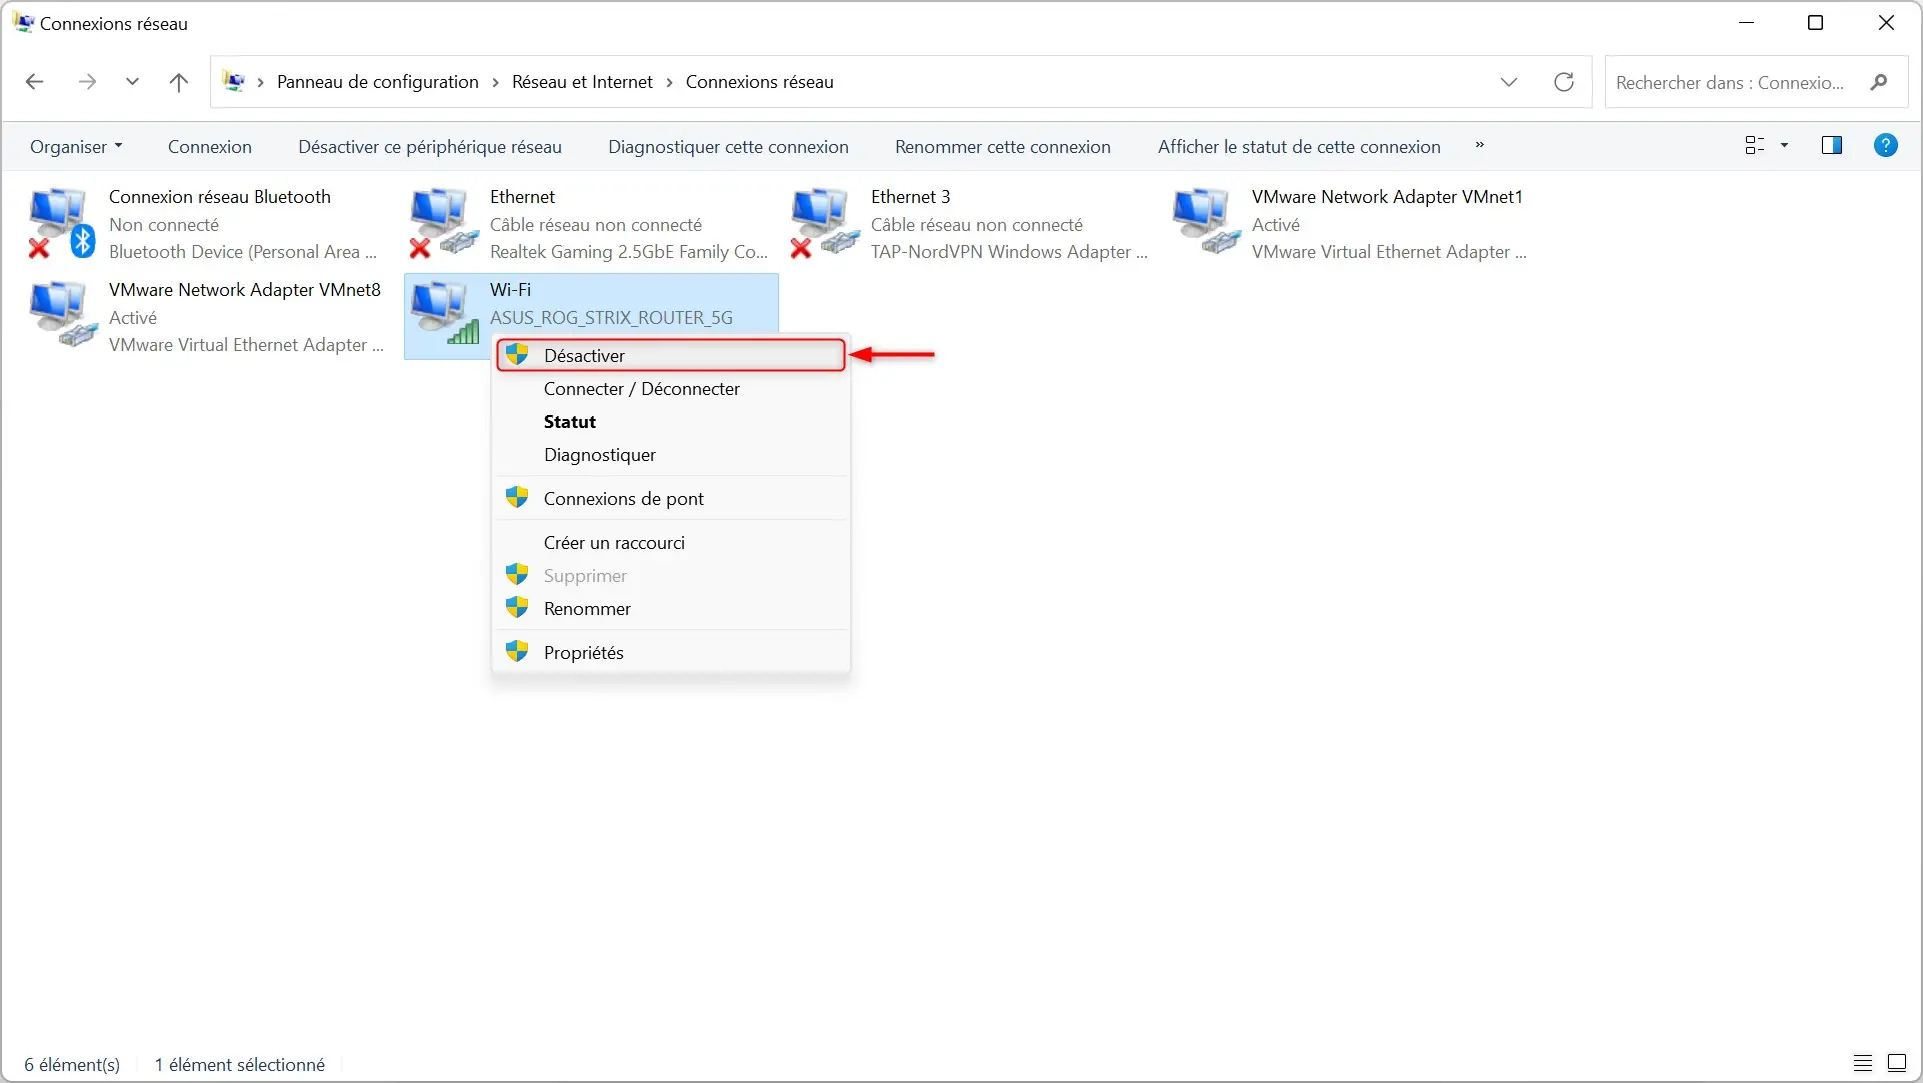Select the Ethernet 3 adapter icon
Image resolution: width=1923 pixels, height=1083 pixels.
click(824, 223)
